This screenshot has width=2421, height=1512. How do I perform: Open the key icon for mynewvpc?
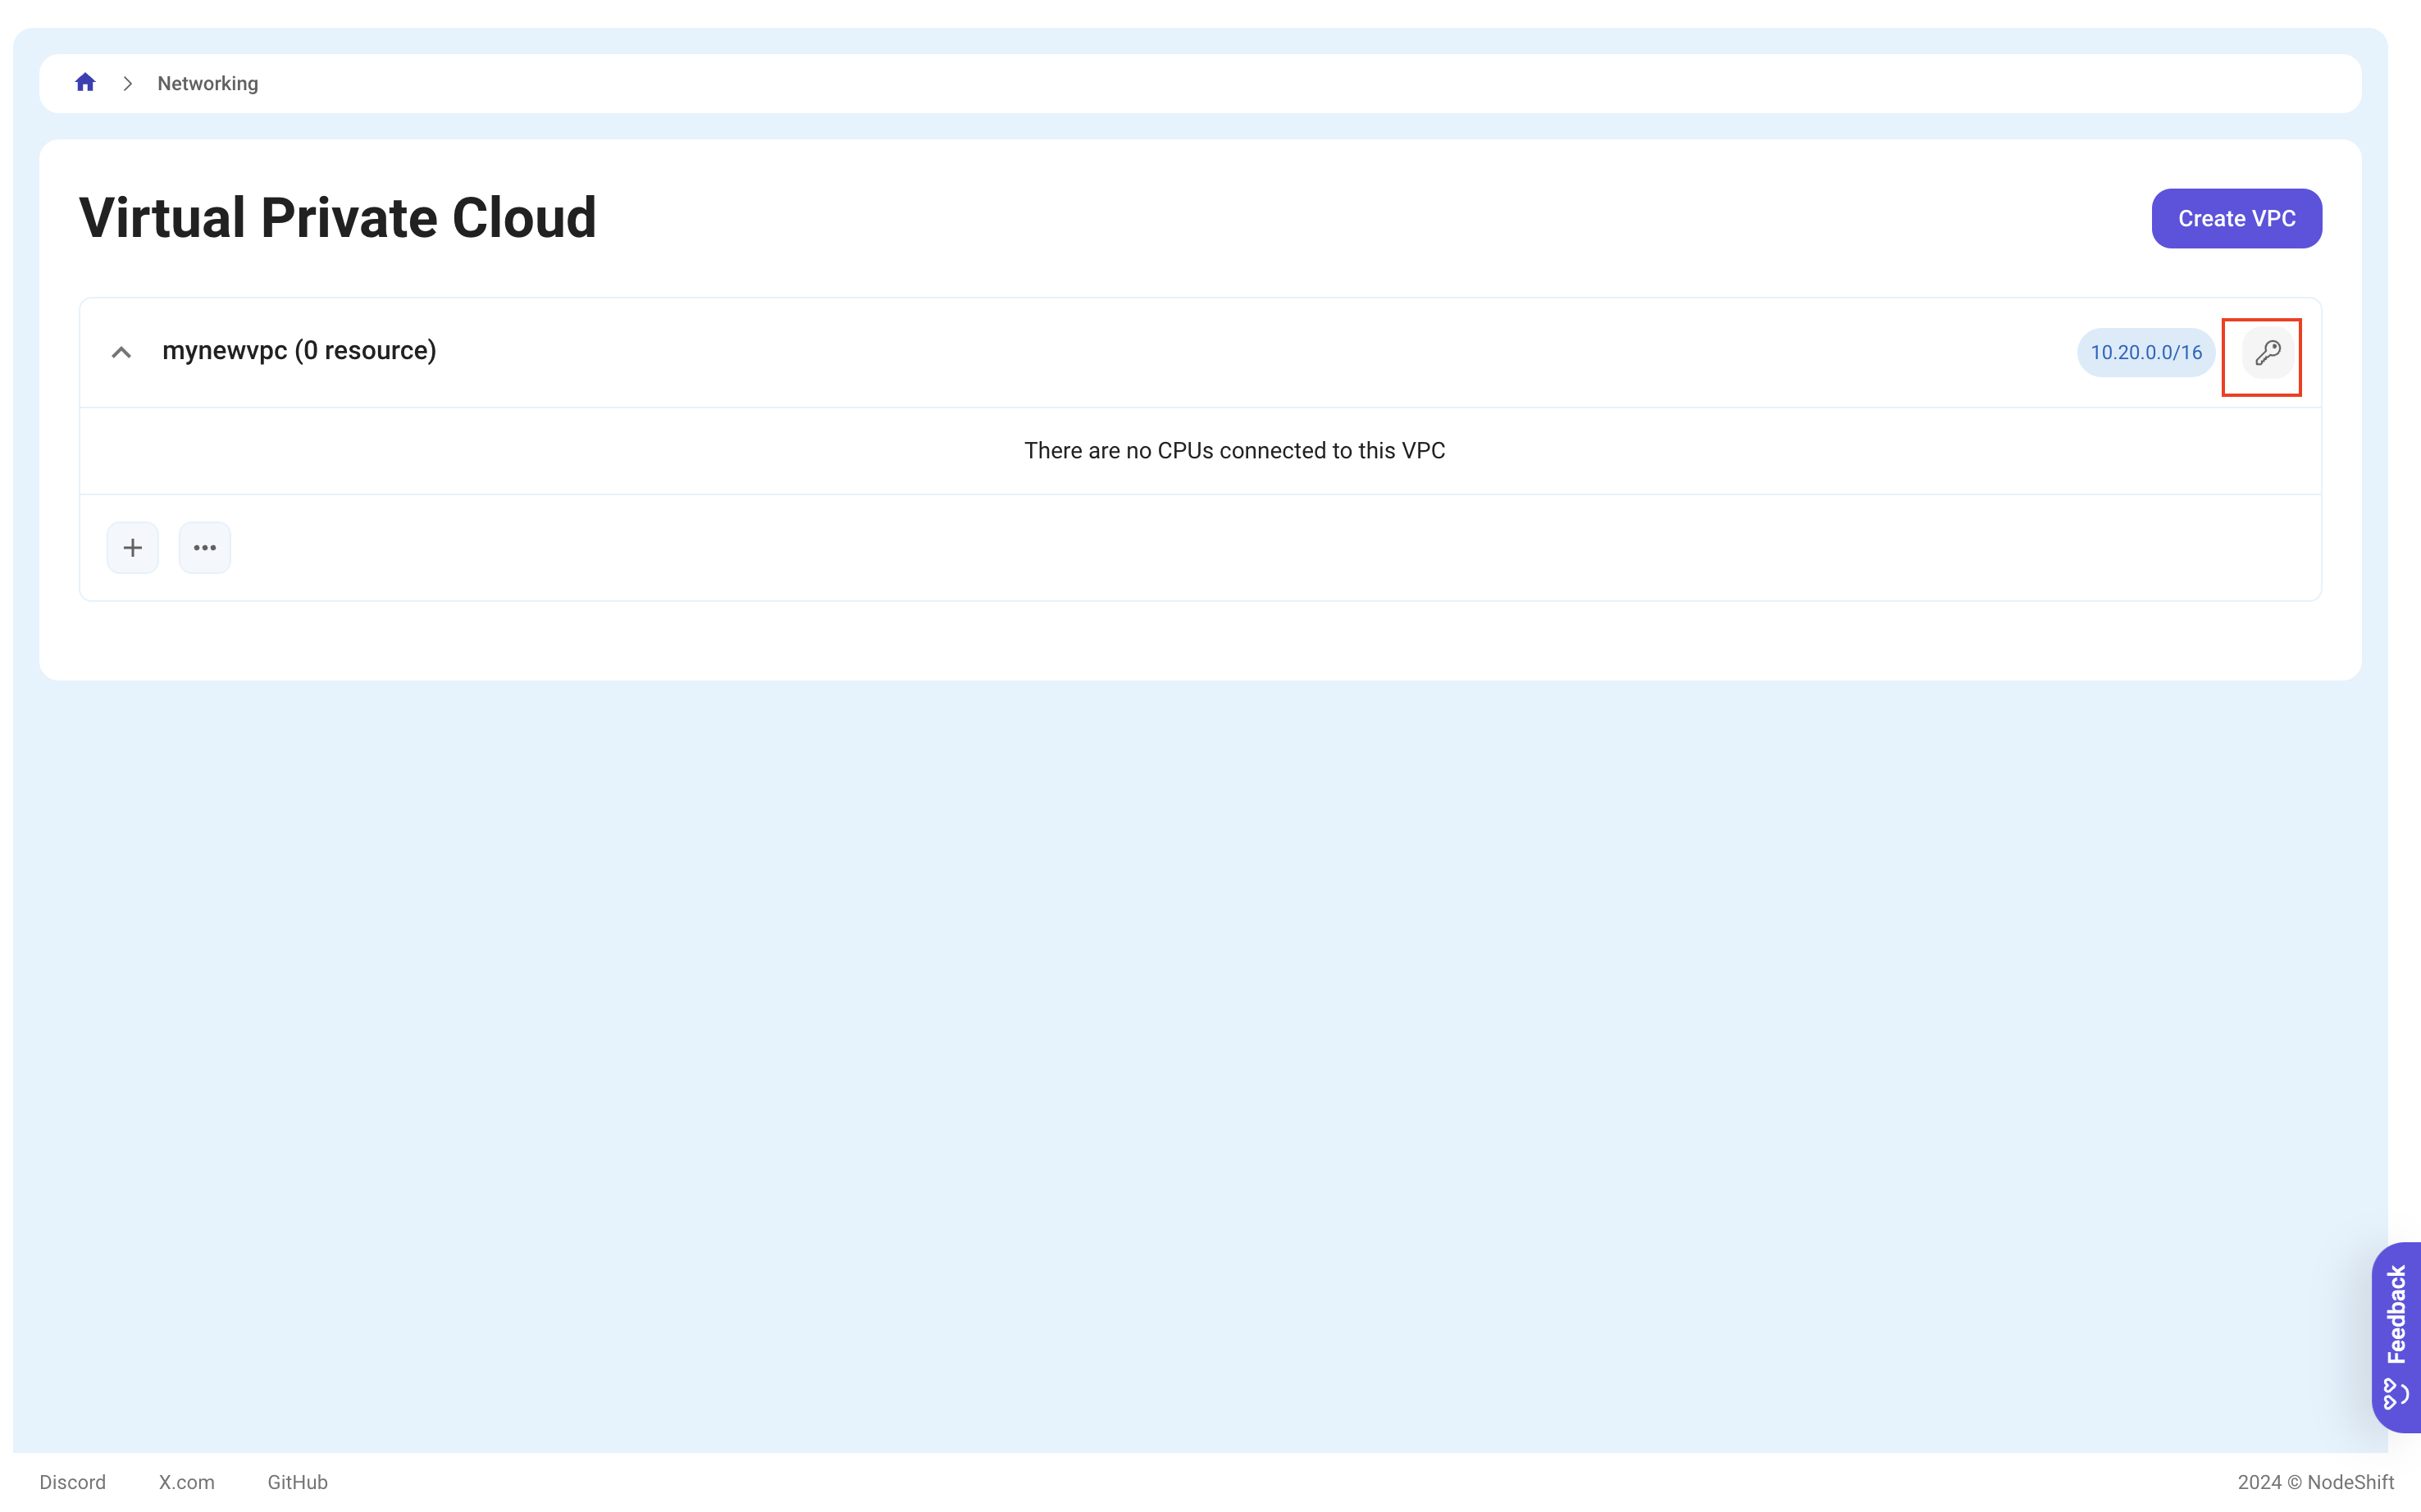click(x=2267, y=352)
